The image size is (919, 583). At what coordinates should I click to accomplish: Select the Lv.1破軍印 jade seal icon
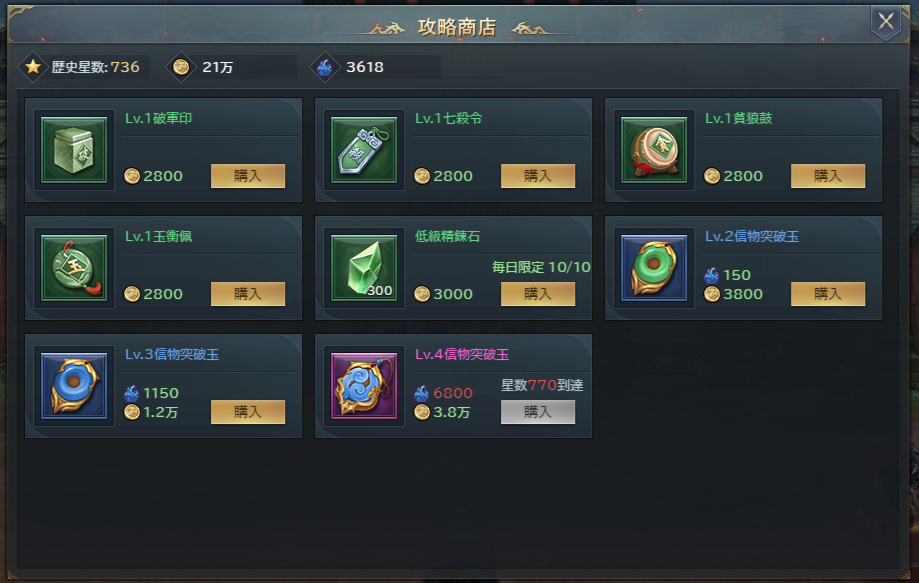click(74, 150)
